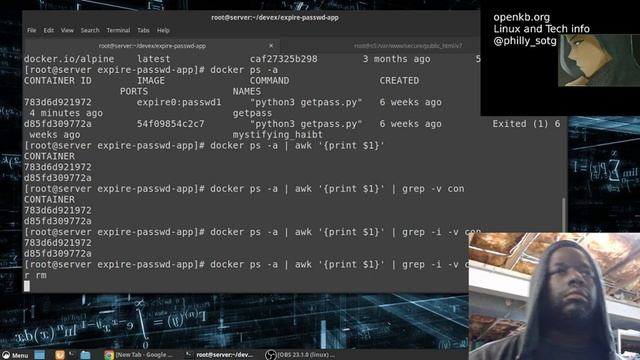
Task: Click the CREATED column header
Action: 399,81
